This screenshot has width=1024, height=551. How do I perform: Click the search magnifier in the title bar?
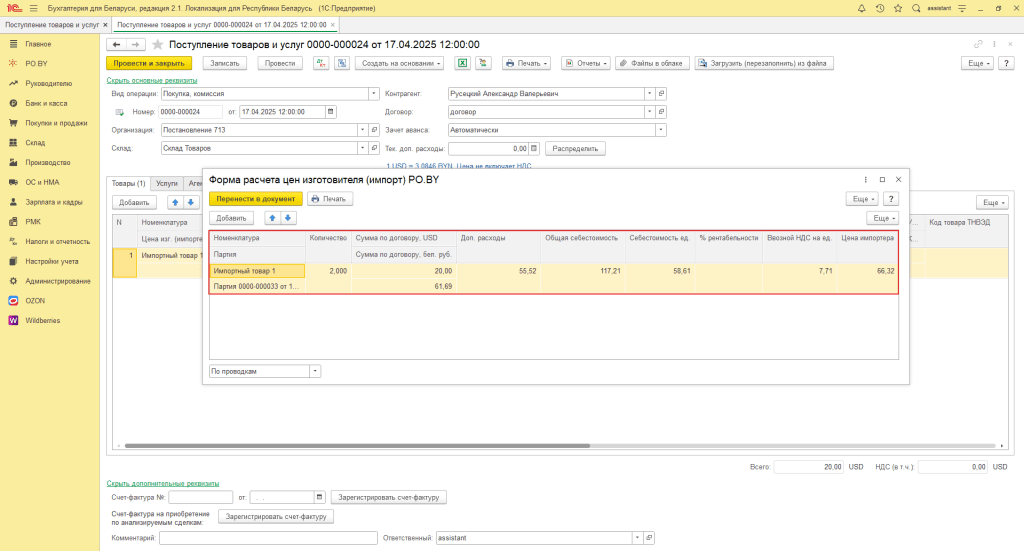pos(916,8)
